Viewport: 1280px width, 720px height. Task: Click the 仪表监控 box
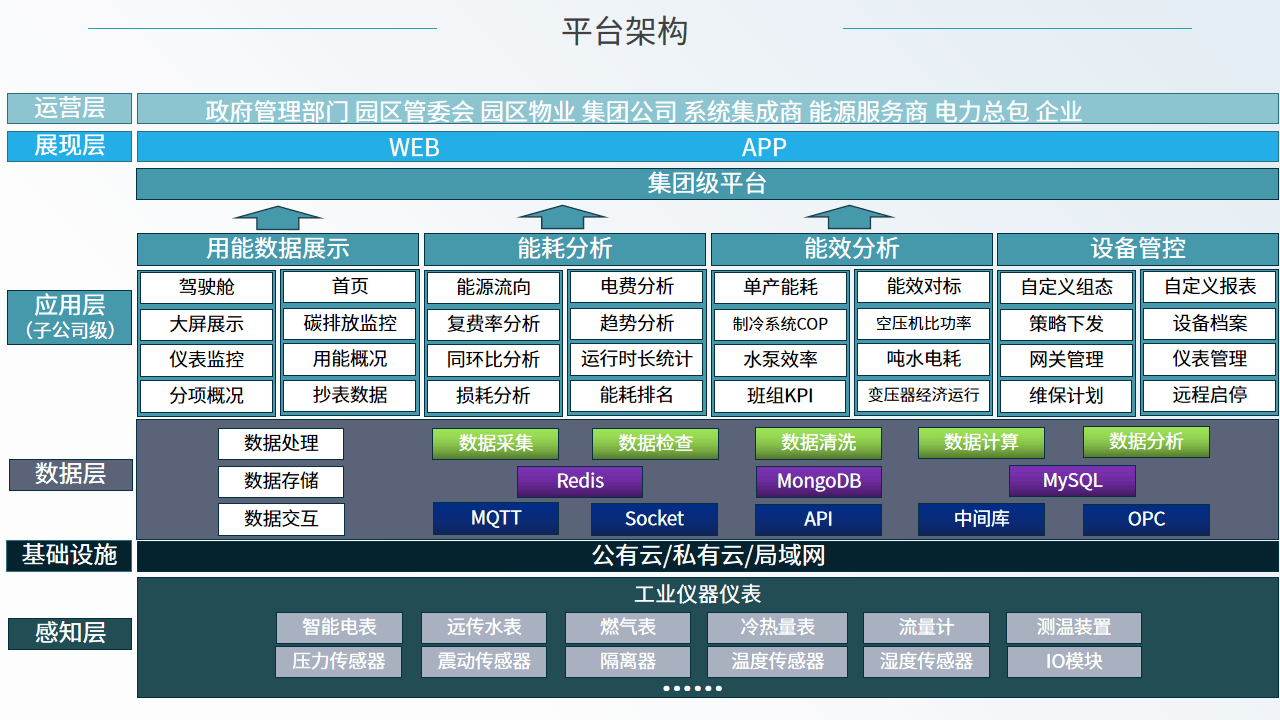207,360
